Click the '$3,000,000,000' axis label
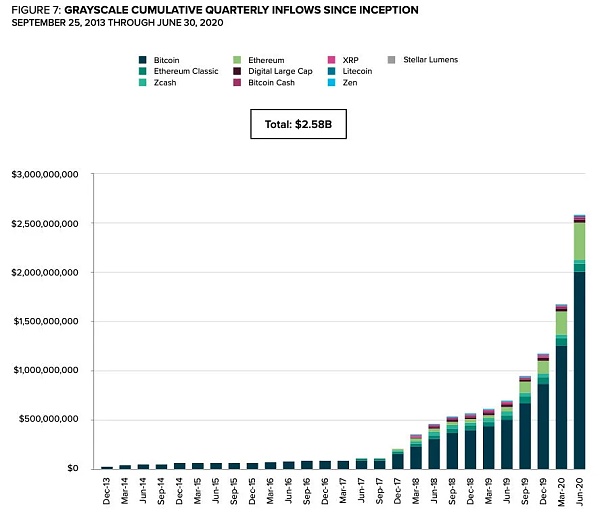The height and width of the screenshot is (513, 600). tap(45, 174)
